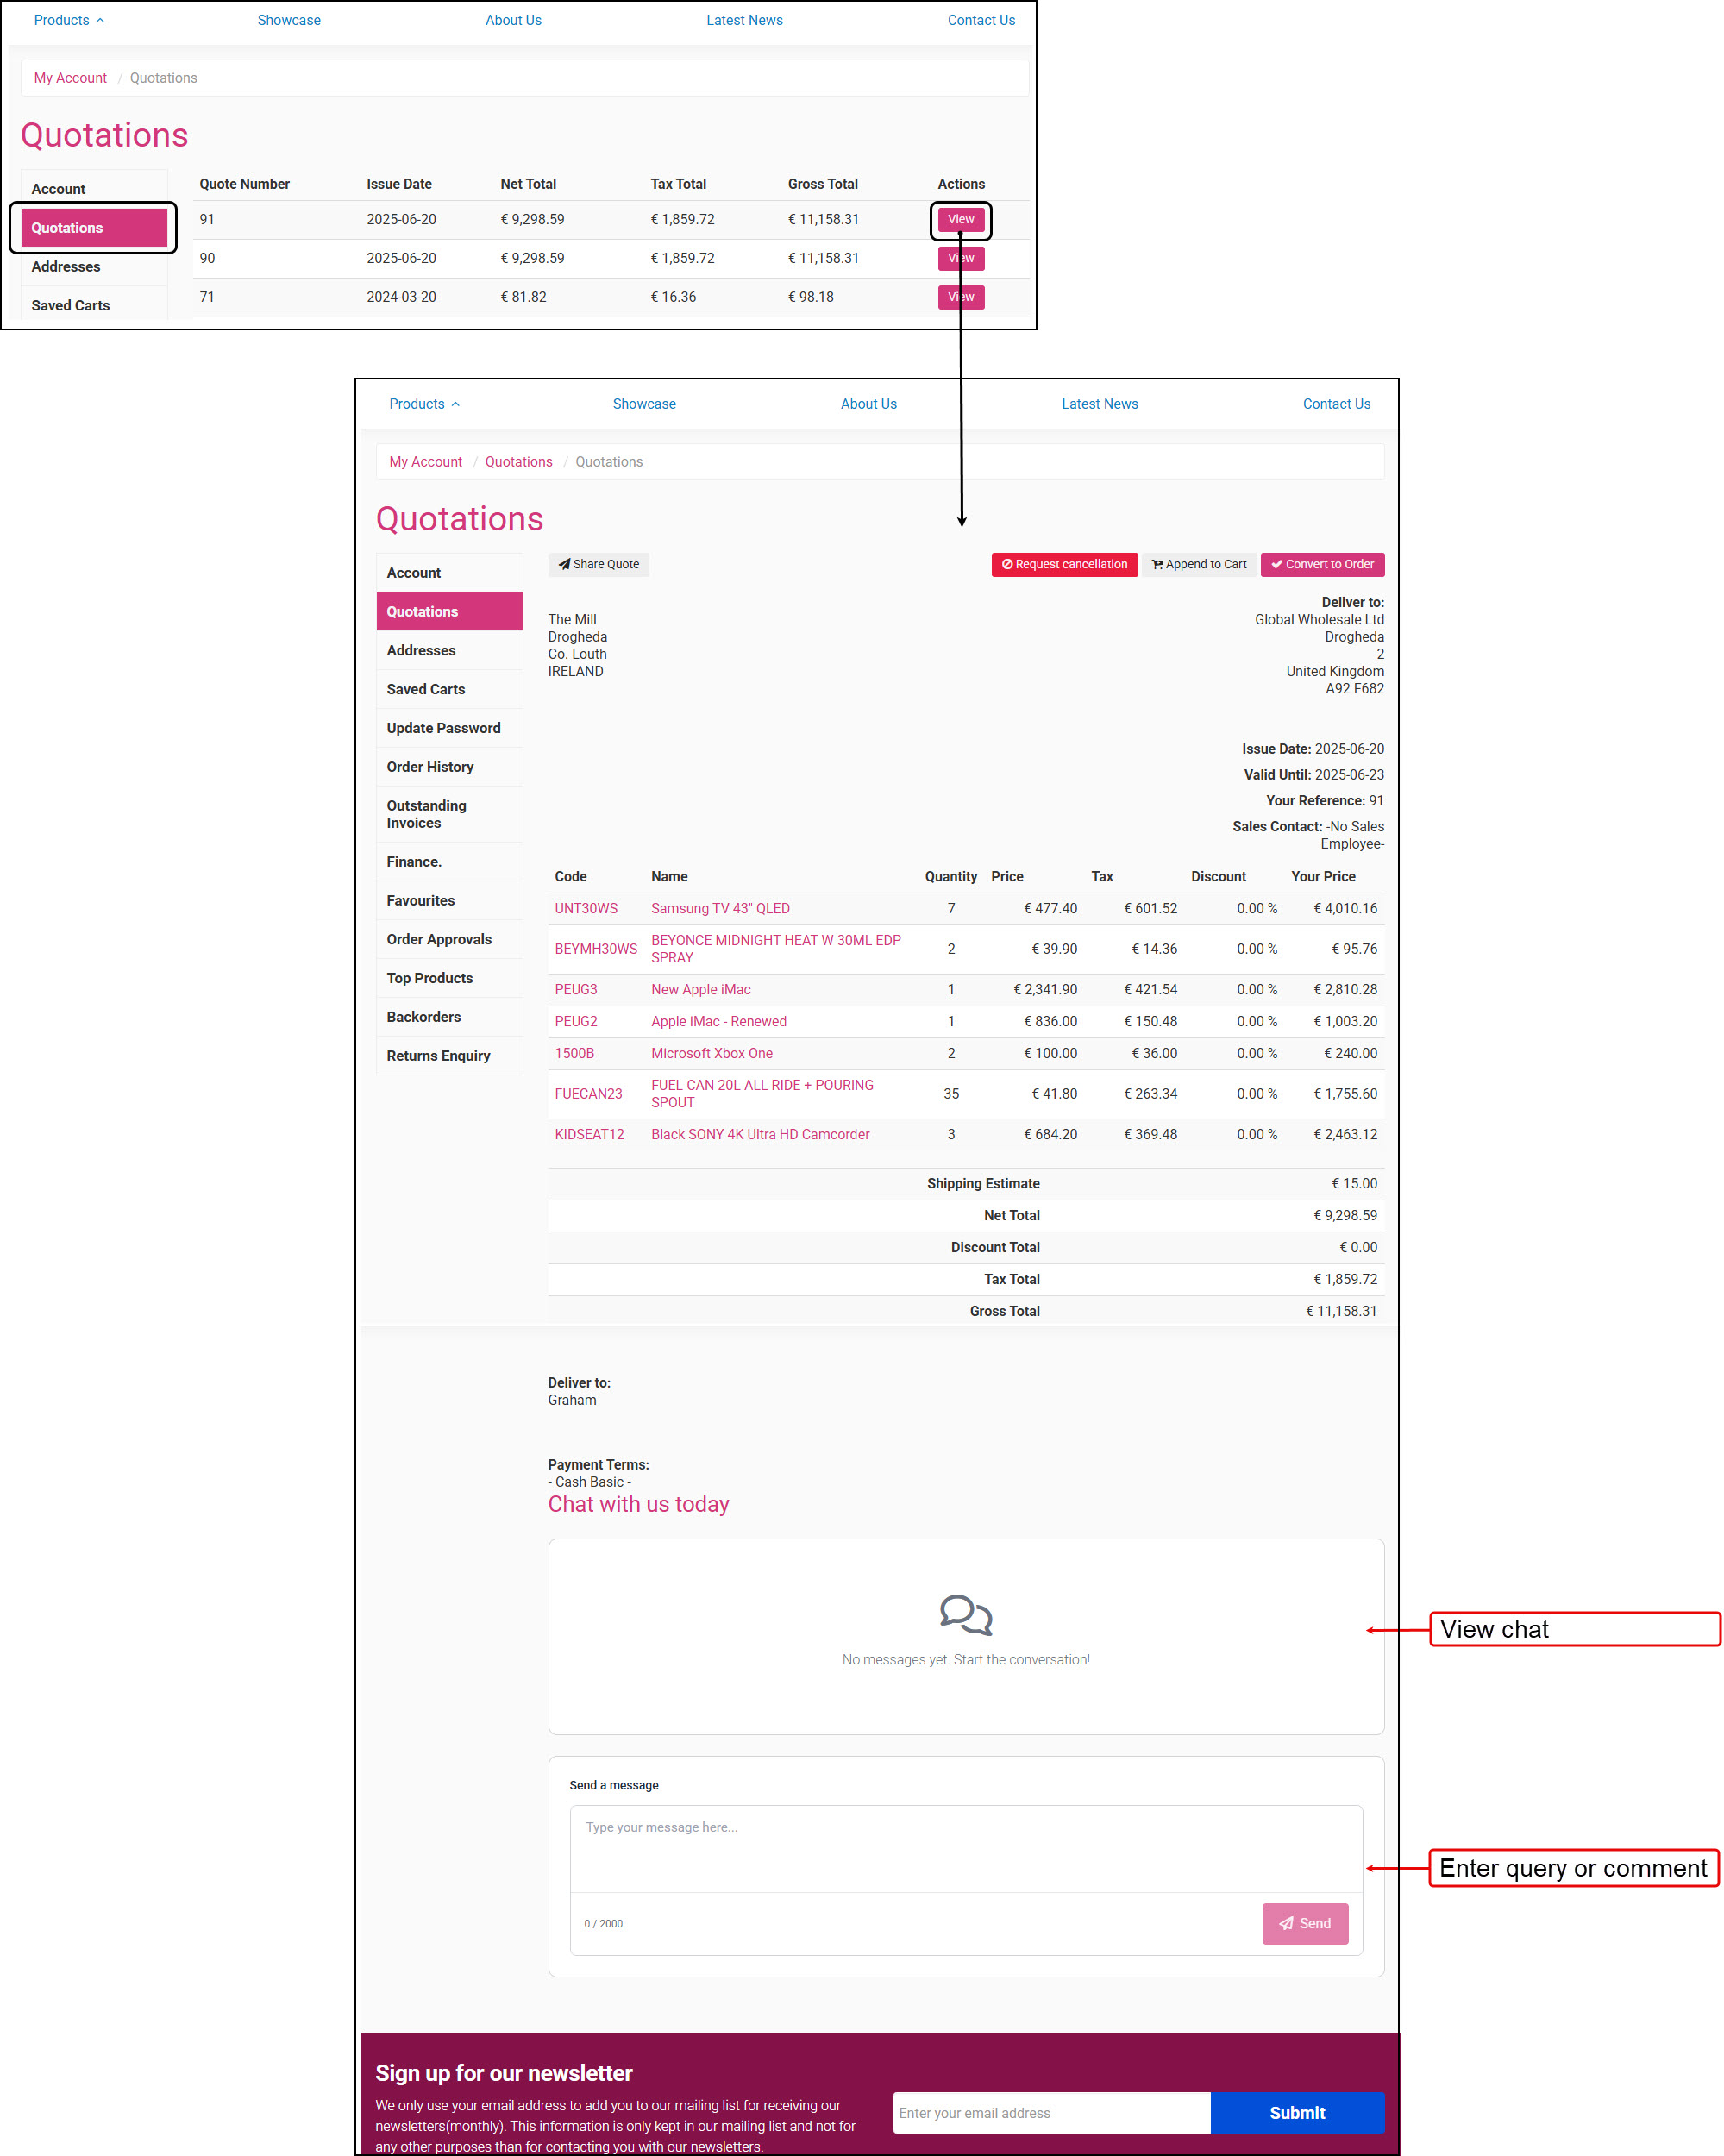The width and height of the screenshot is (1724, 2156).
Task: Focus the chat message text area
Action: pyautogui.click(x=966, y=1848)
